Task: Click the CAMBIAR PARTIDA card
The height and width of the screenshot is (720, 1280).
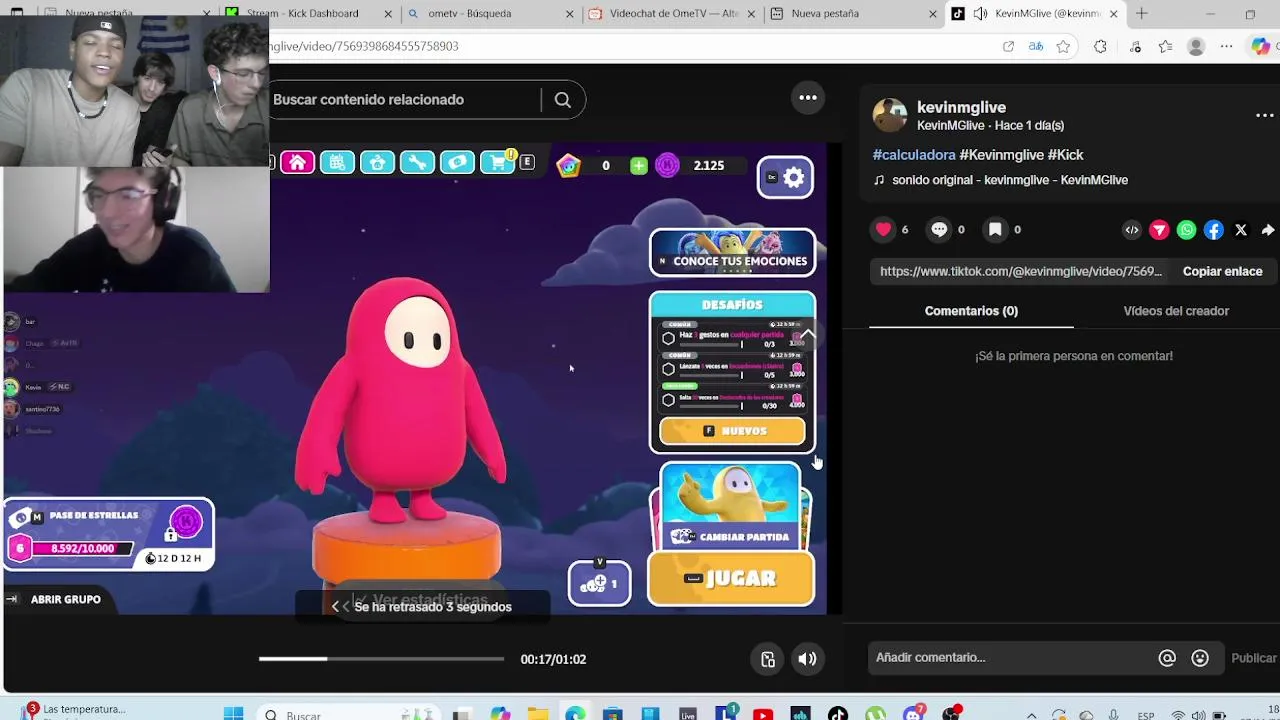Action: point(731,506)
